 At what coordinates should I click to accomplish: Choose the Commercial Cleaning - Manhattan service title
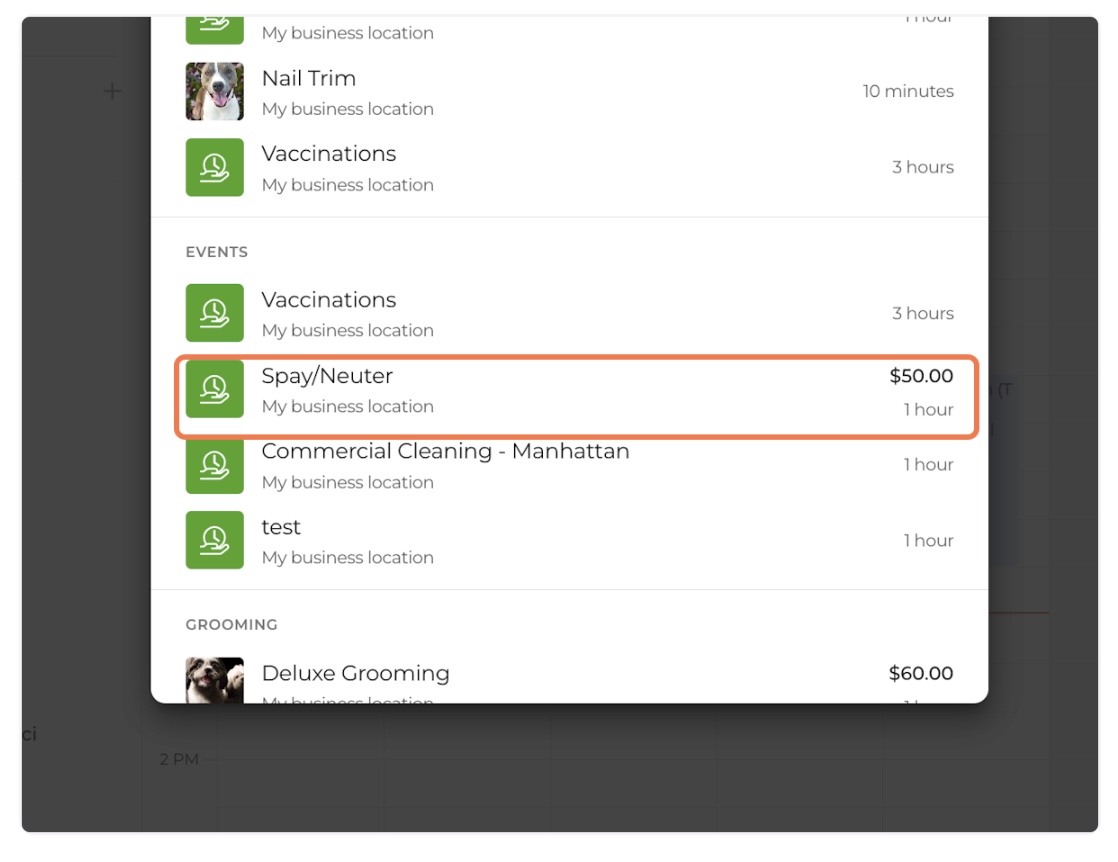click(445, 451)
